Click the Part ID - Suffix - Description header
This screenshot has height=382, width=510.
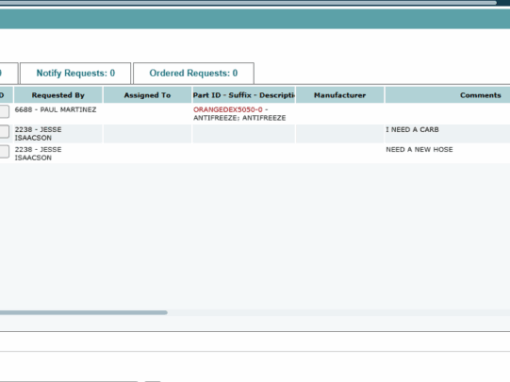[244, 95]
